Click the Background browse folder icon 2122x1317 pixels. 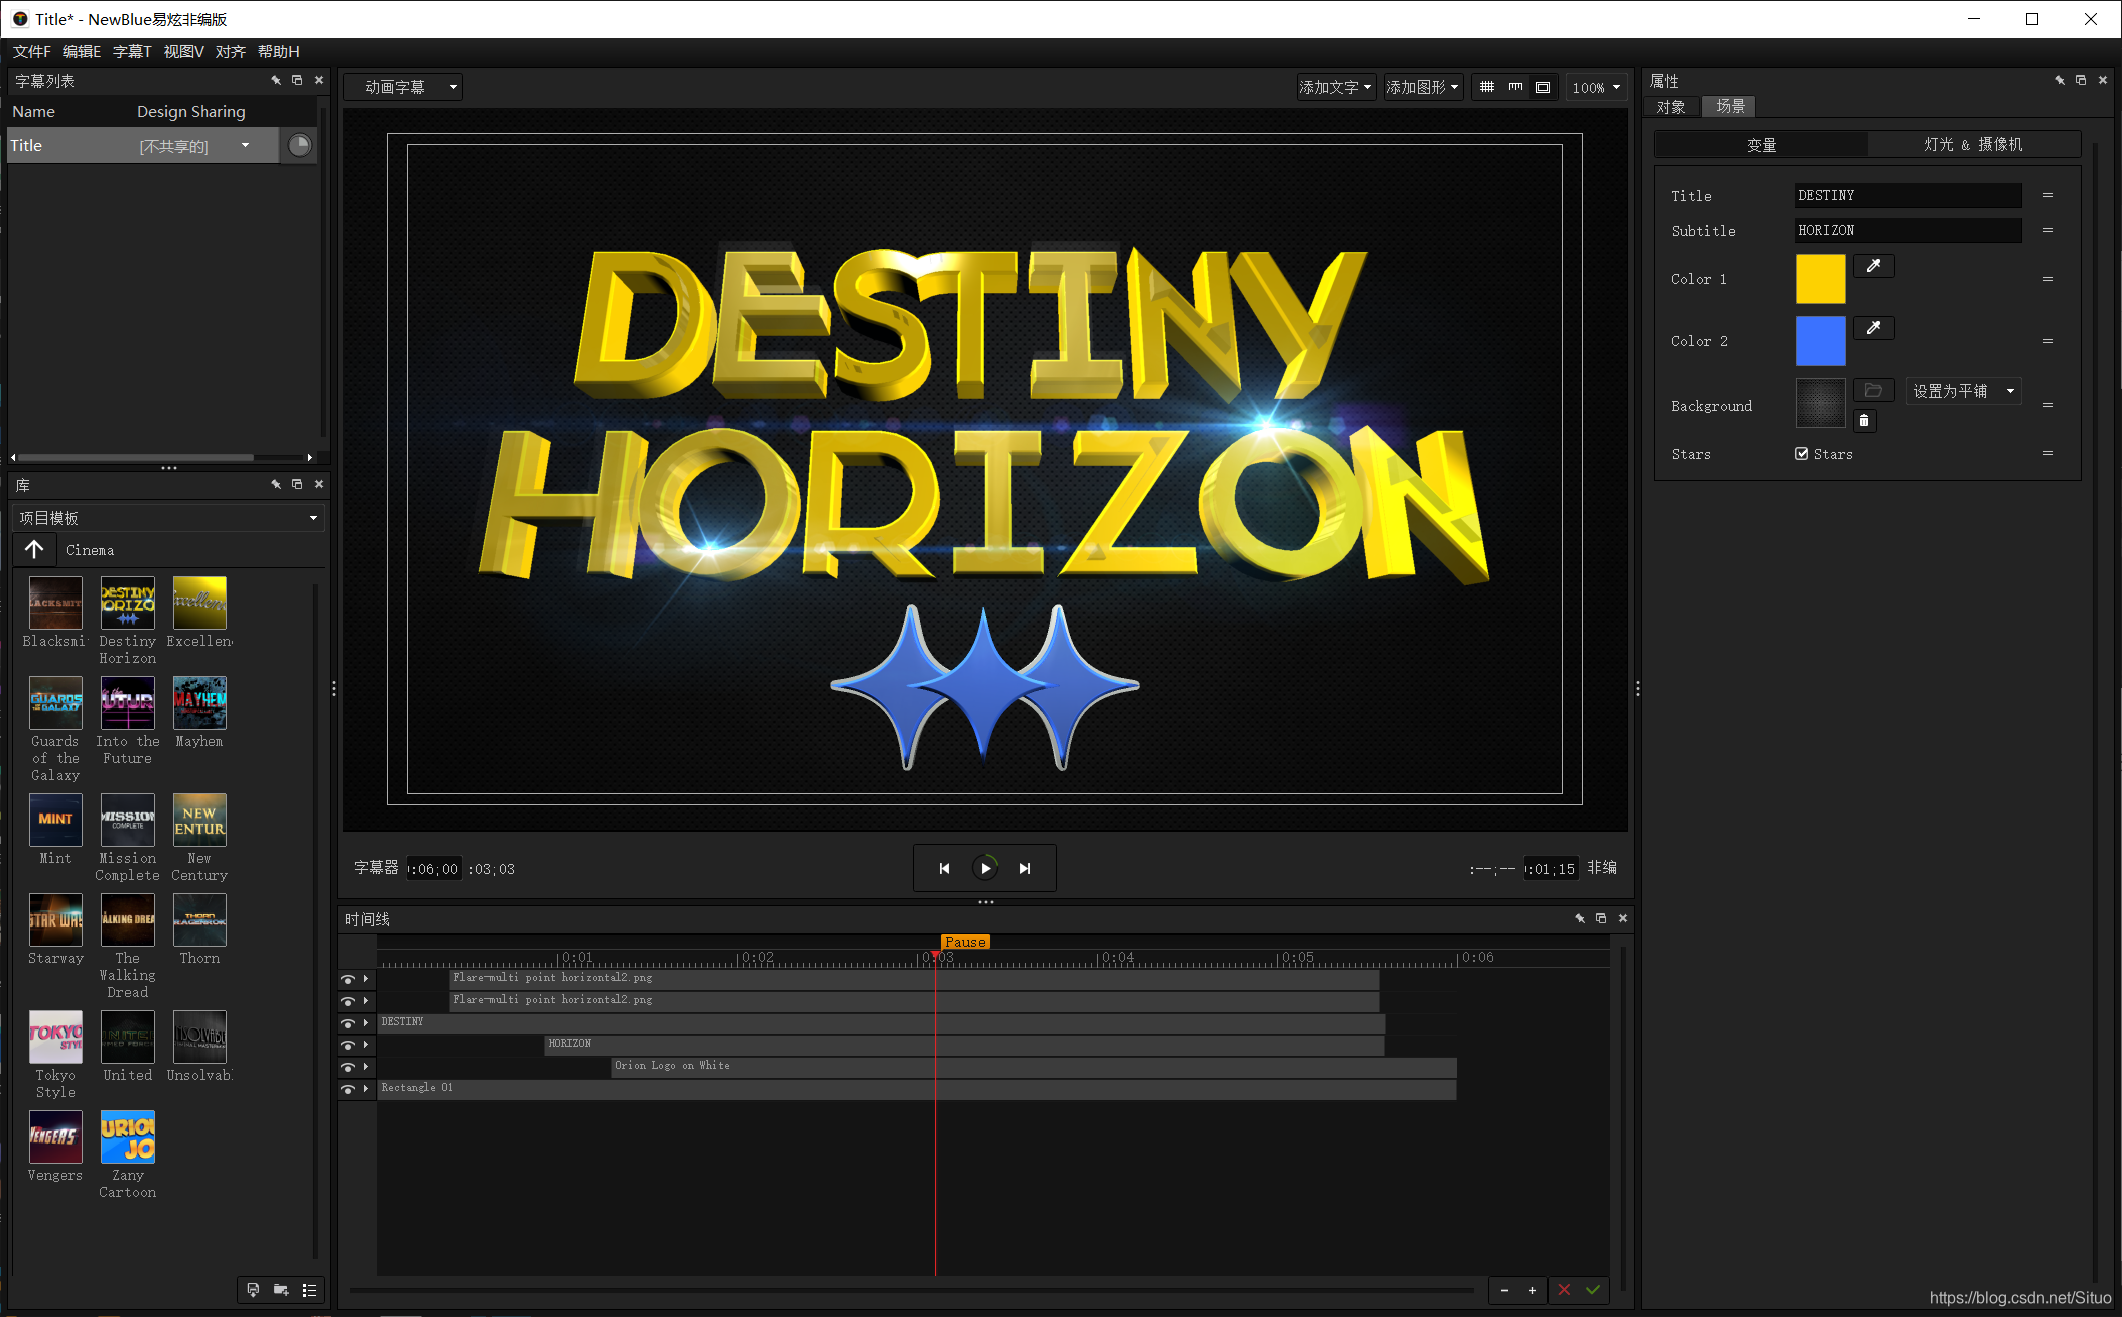coord(1873,390)
